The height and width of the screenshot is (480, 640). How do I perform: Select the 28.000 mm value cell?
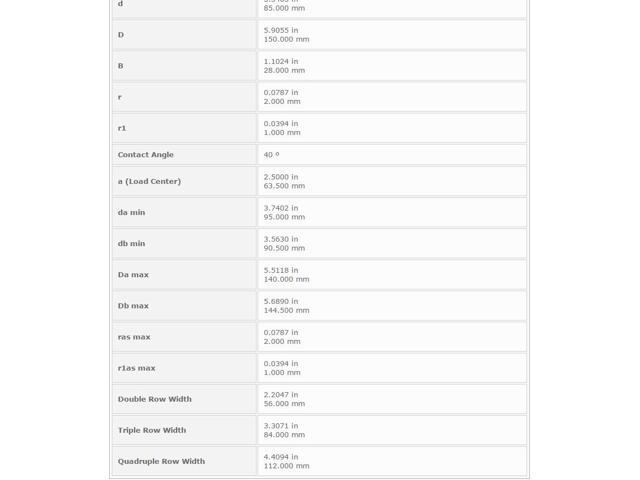coord(392,66)
